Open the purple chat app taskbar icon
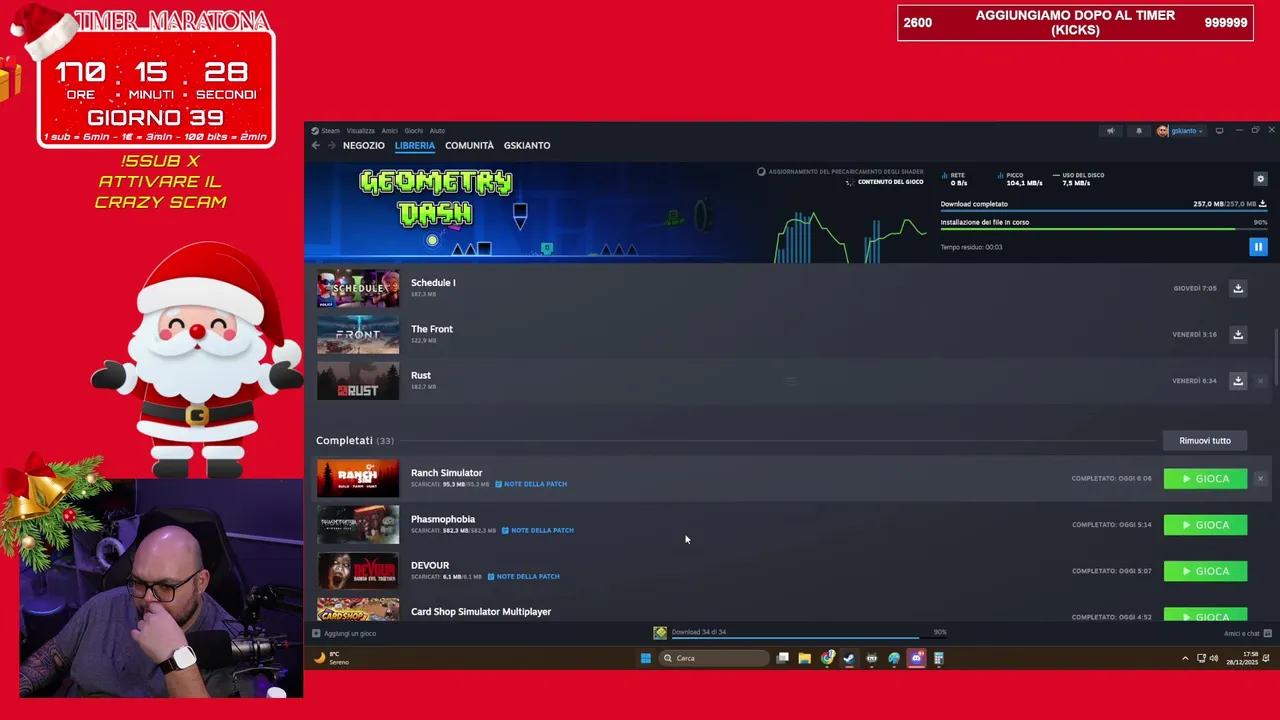 (916, 658)
